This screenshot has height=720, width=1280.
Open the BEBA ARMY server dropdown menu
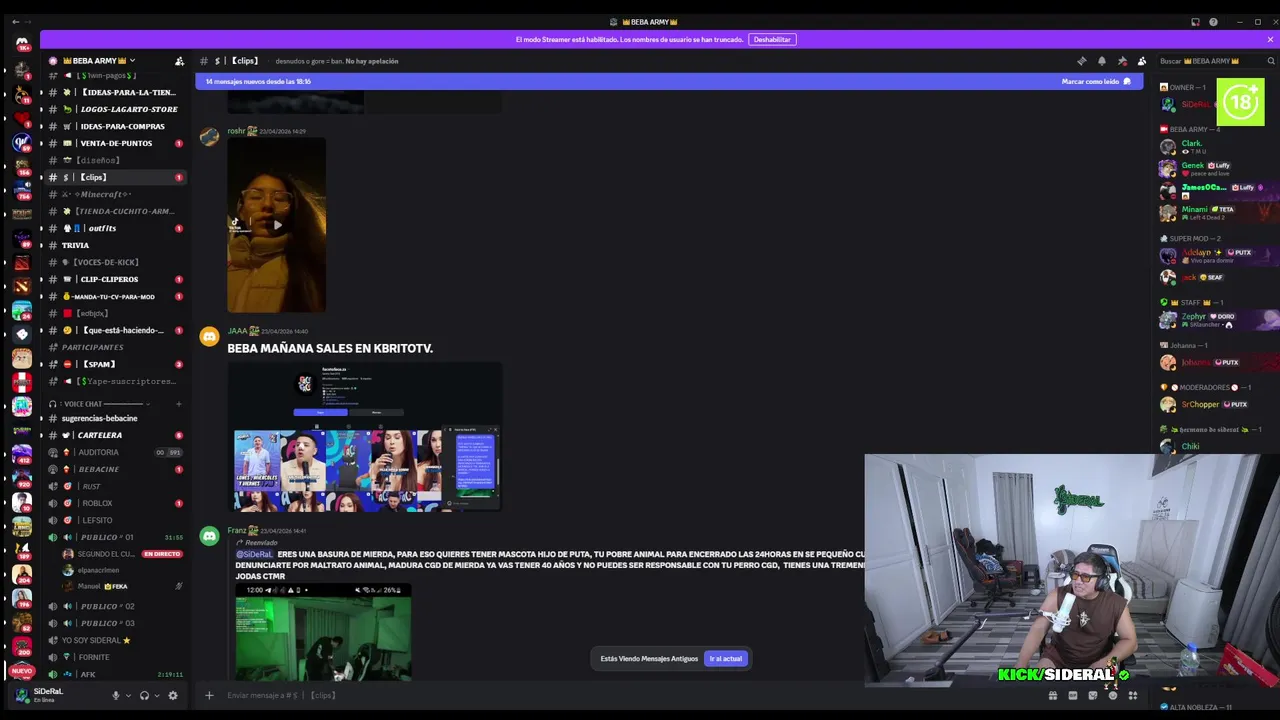click(x=98, y=61)
